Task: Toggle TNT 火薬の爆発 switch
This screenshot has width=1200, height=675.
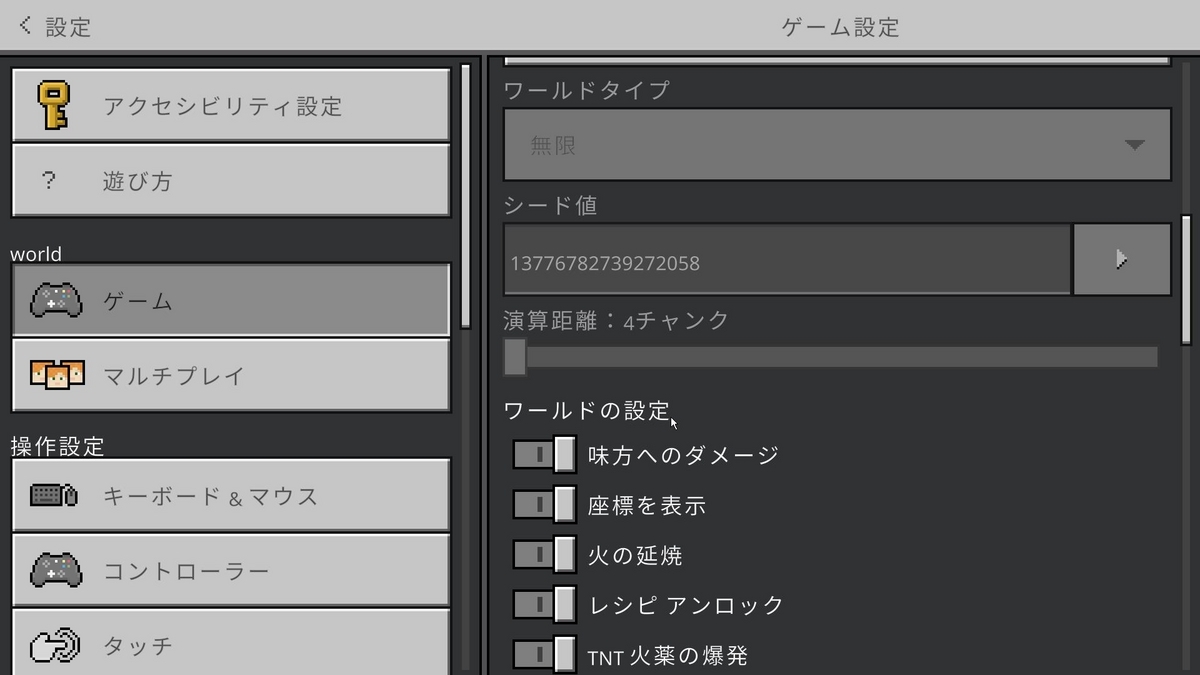Action: click(x=544, y=654)
